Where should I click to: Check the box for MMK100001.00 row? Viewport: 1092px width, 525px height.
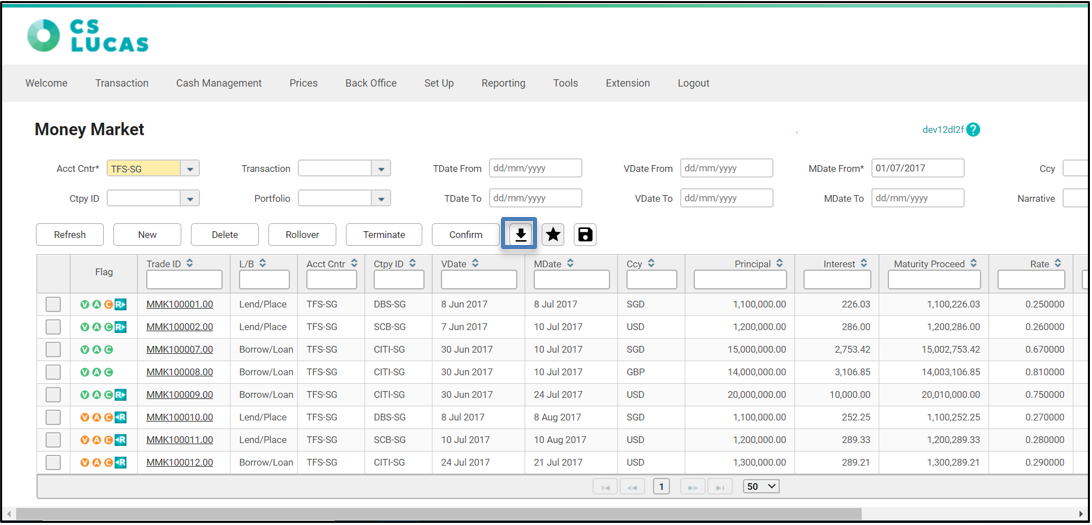click(53, 304)
